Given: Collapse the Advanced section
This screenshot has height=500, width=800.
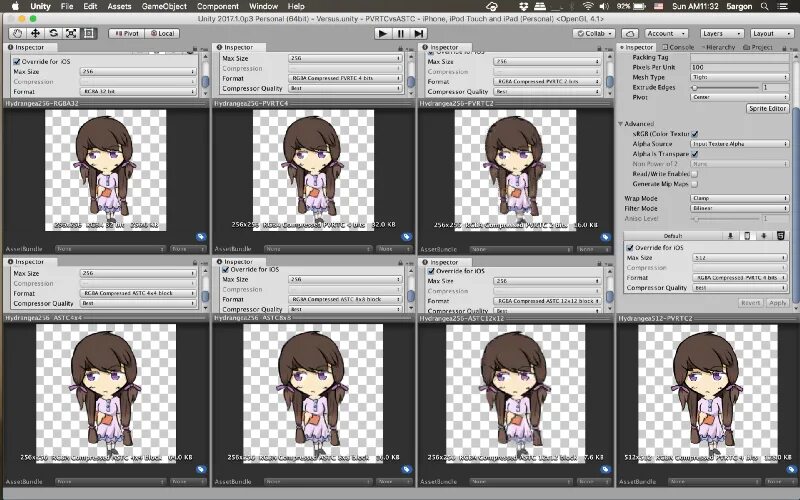Looking at the screenshot, I should click(x=621, y=123).
